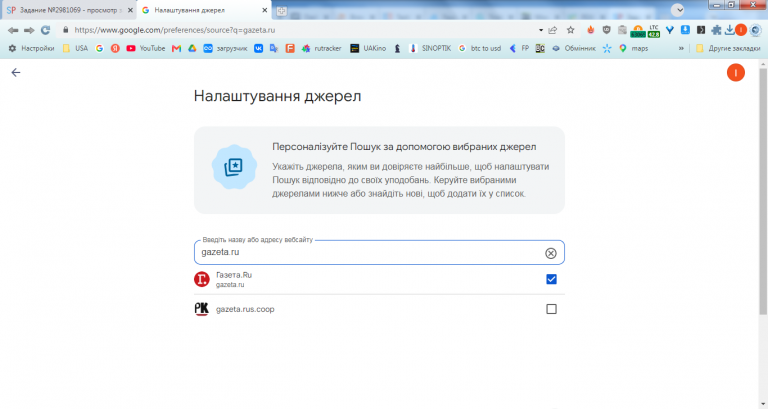Clear the source search field with X icon
Viewport: 768px width, 409px height.
551,253
